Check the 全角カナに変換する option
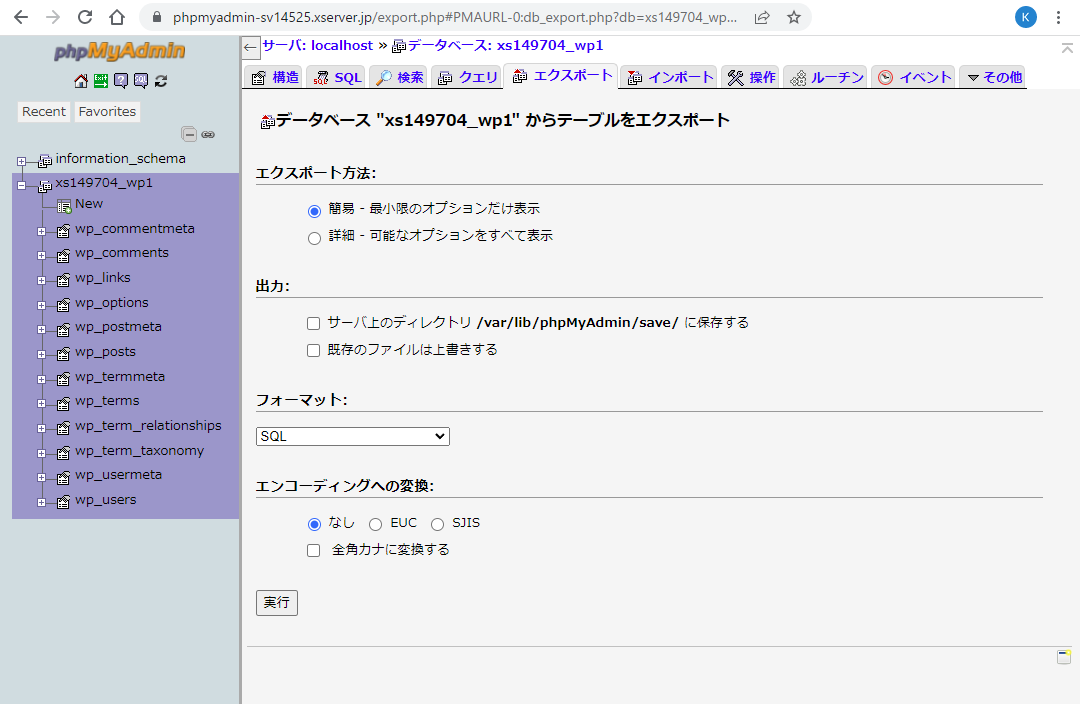This screenshot has width=1080, height=704. (314, 550)
